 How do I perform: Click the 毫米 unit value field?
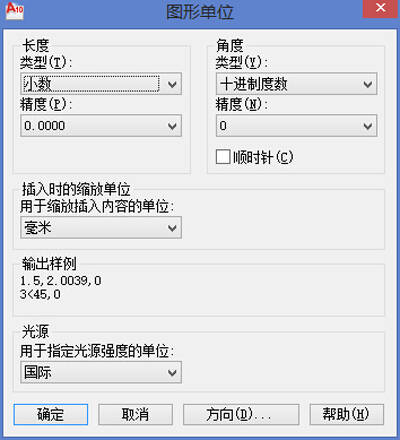(x=101, y=227)
